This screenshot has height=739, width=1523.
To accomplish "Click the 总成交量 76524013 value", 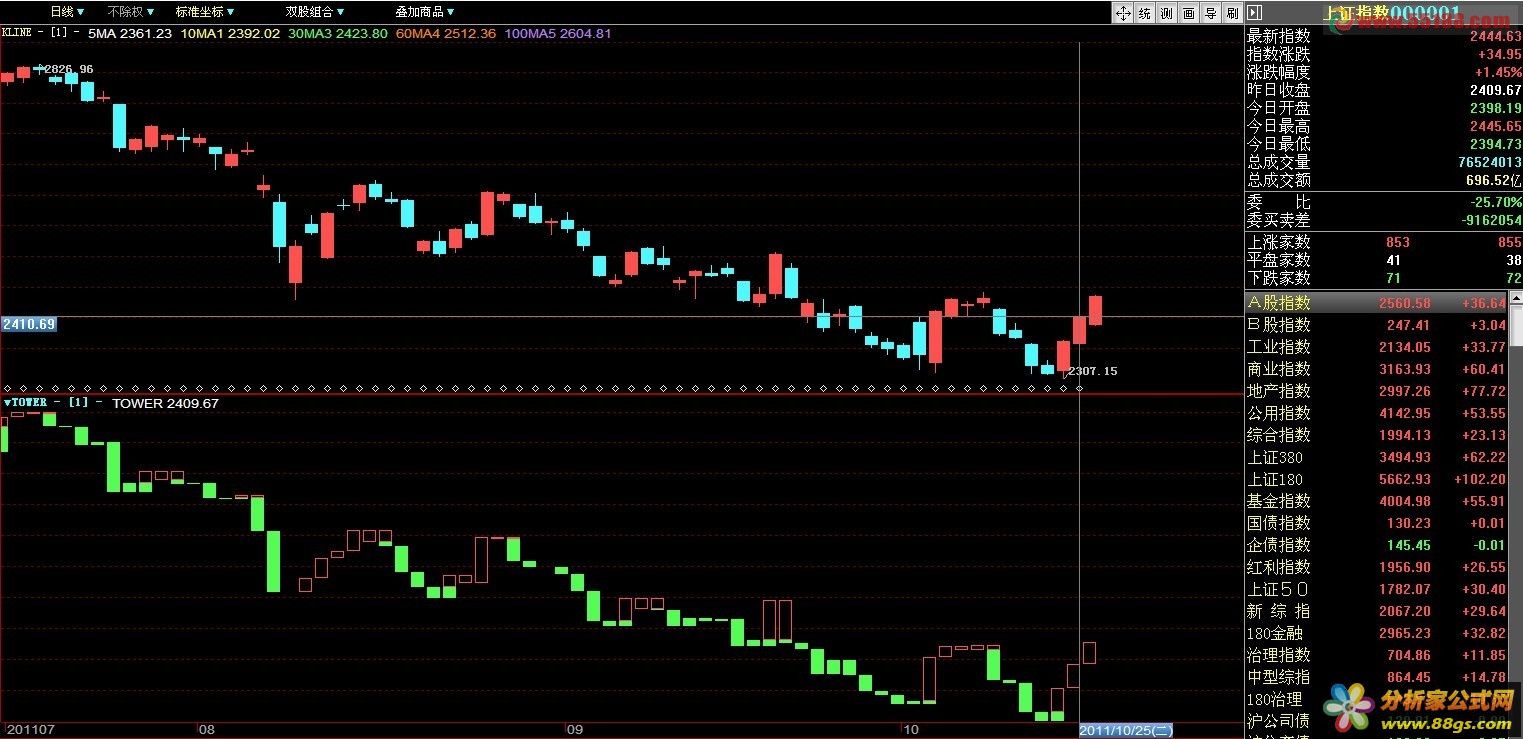I will tap(1489, 162).
